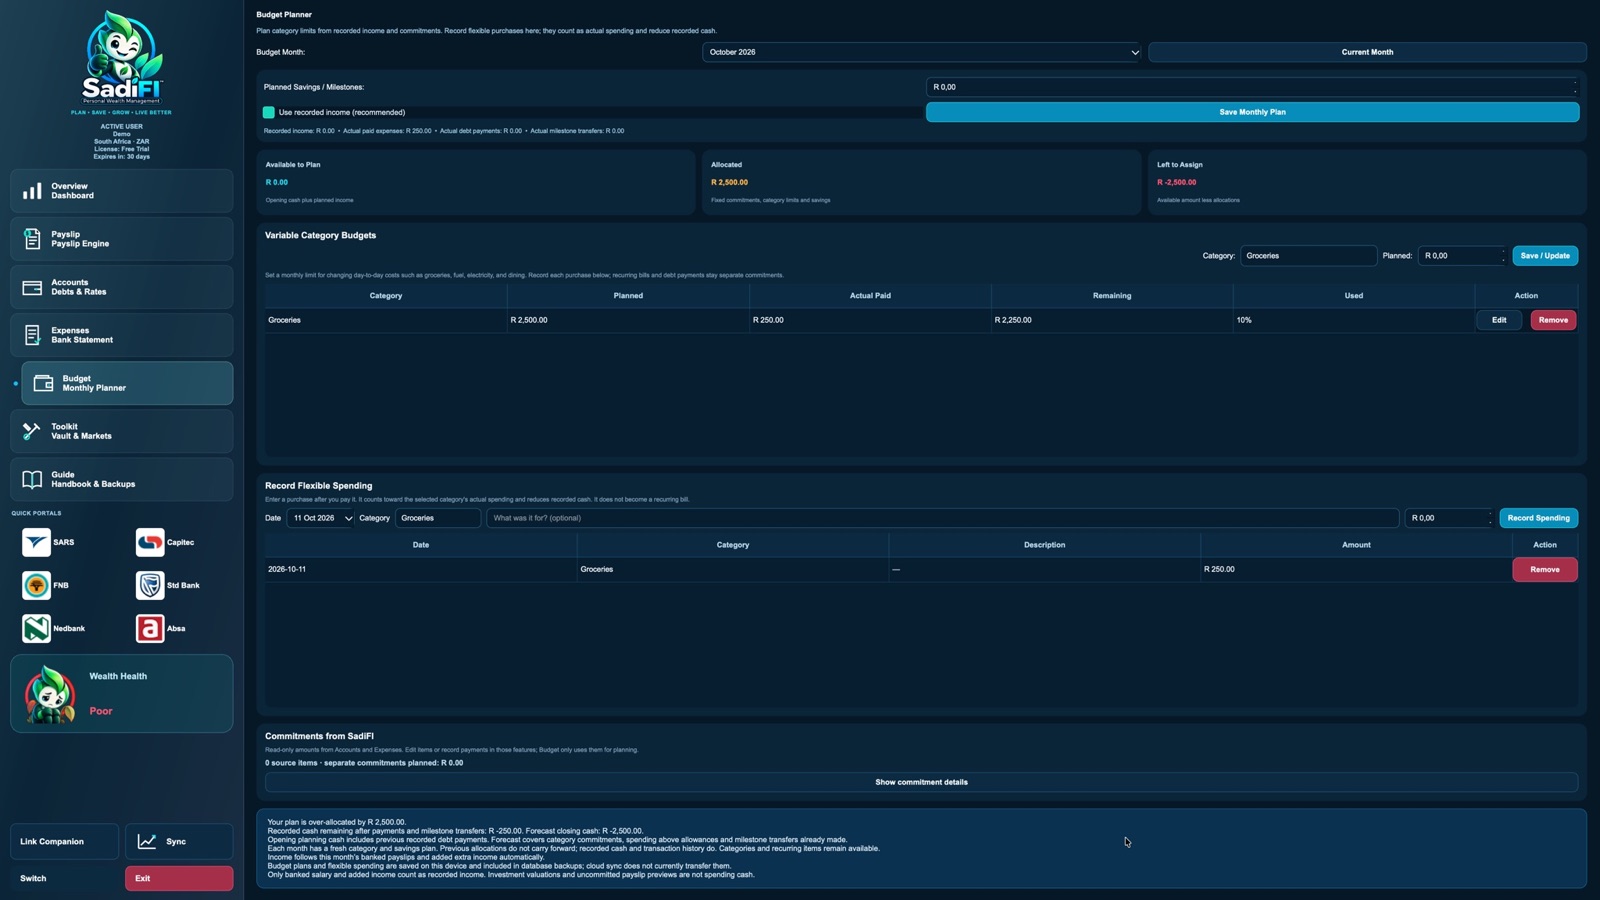1600x900 pixels.
Task: Click the Budget Monthly Planner wallet icon
Action: [43, 383]
